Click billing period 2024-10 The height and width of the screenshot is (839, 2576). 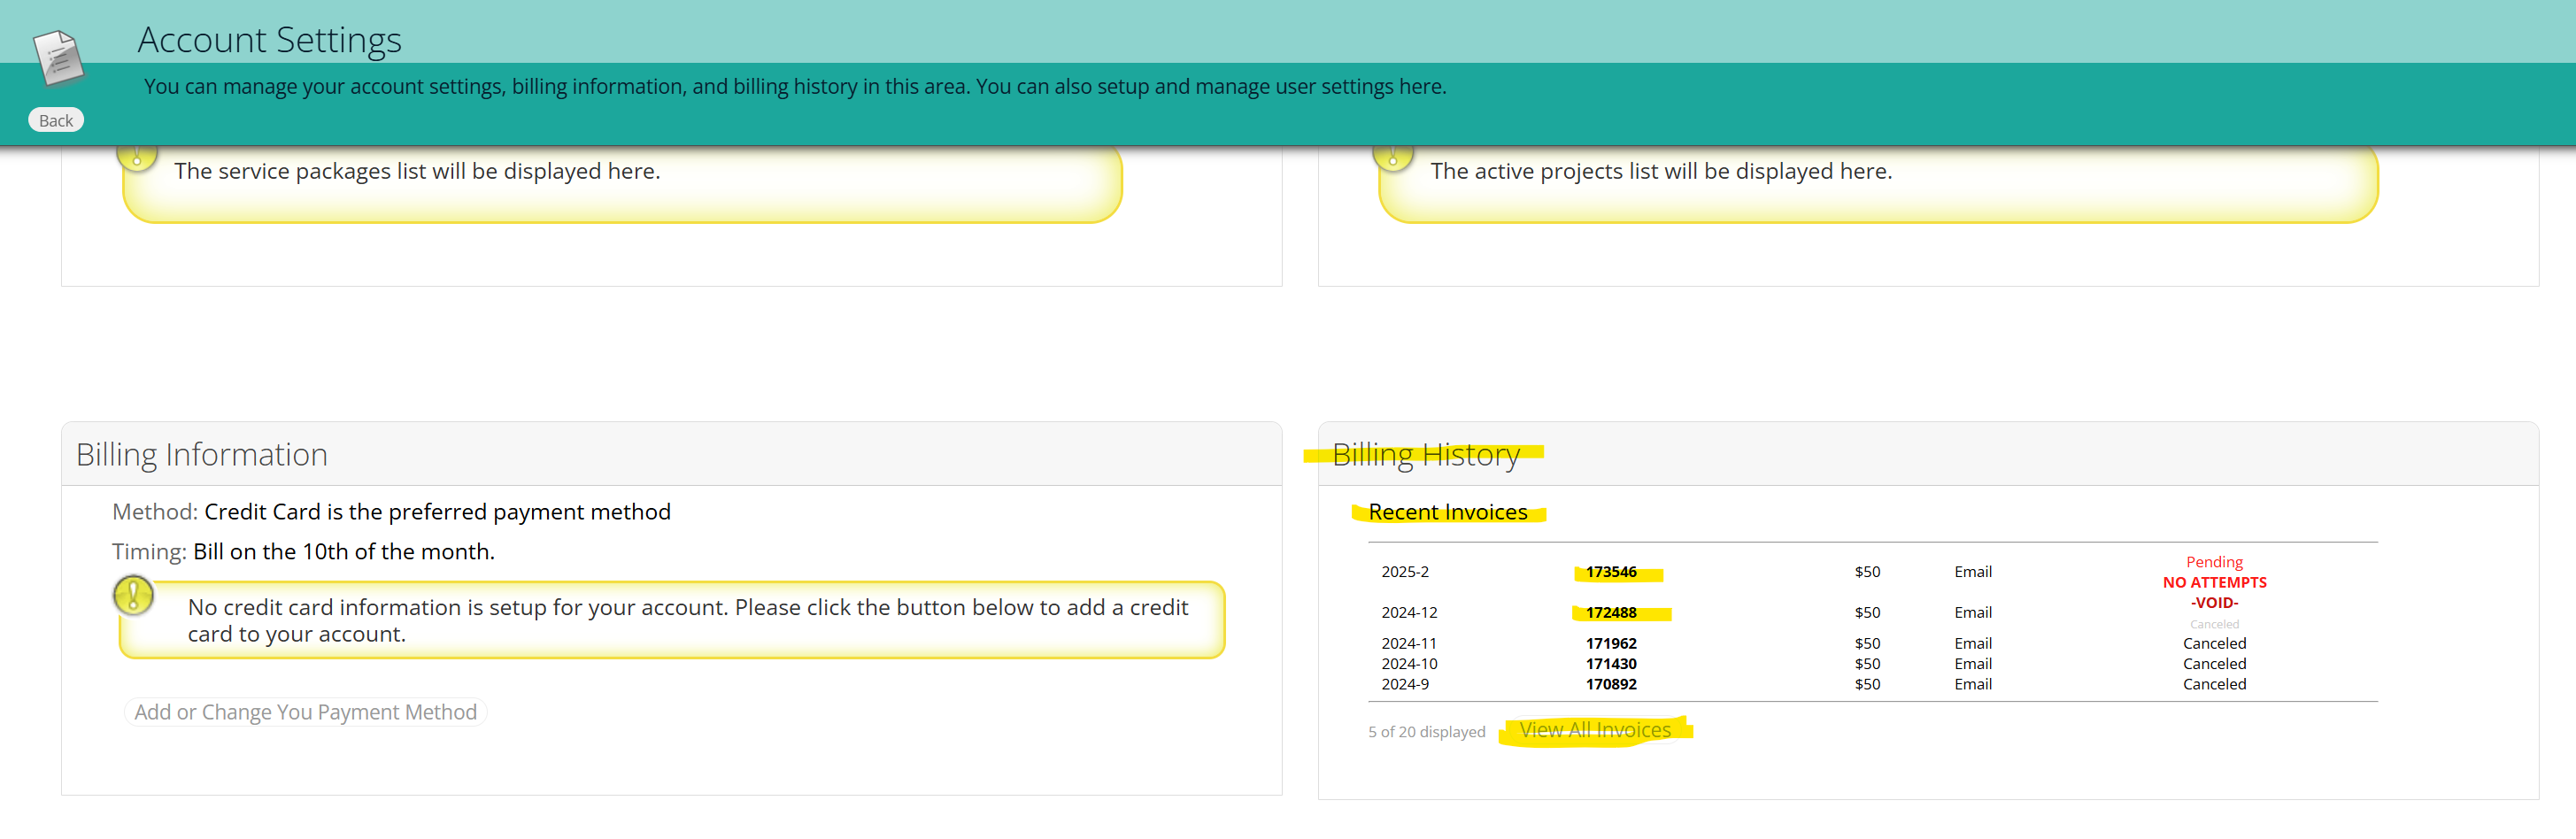(x=1409, y=664)
